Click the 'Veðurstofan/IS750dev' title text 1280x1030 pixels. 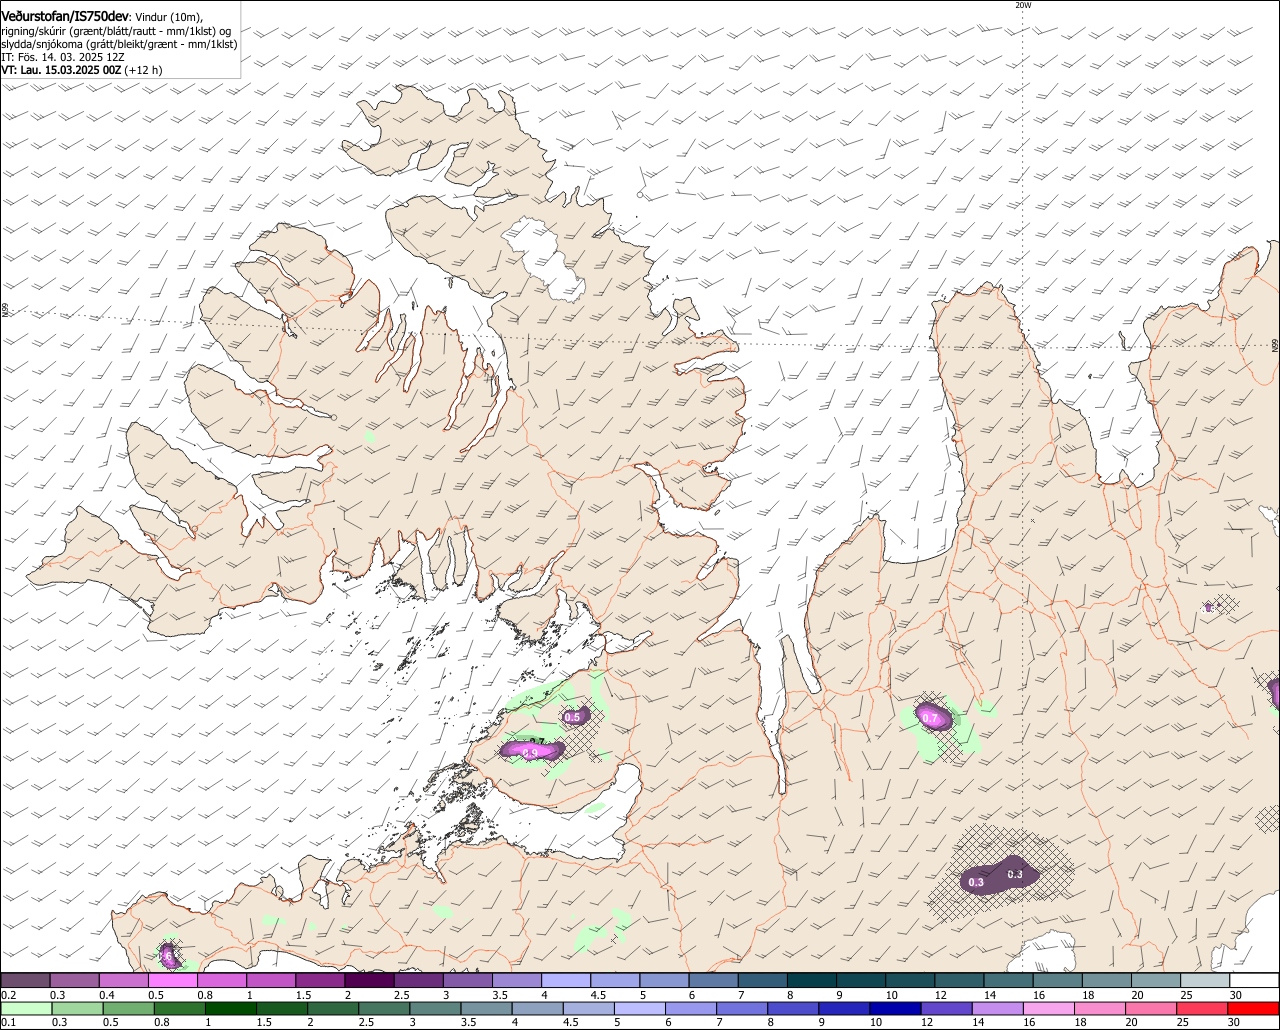pos(65,17)
